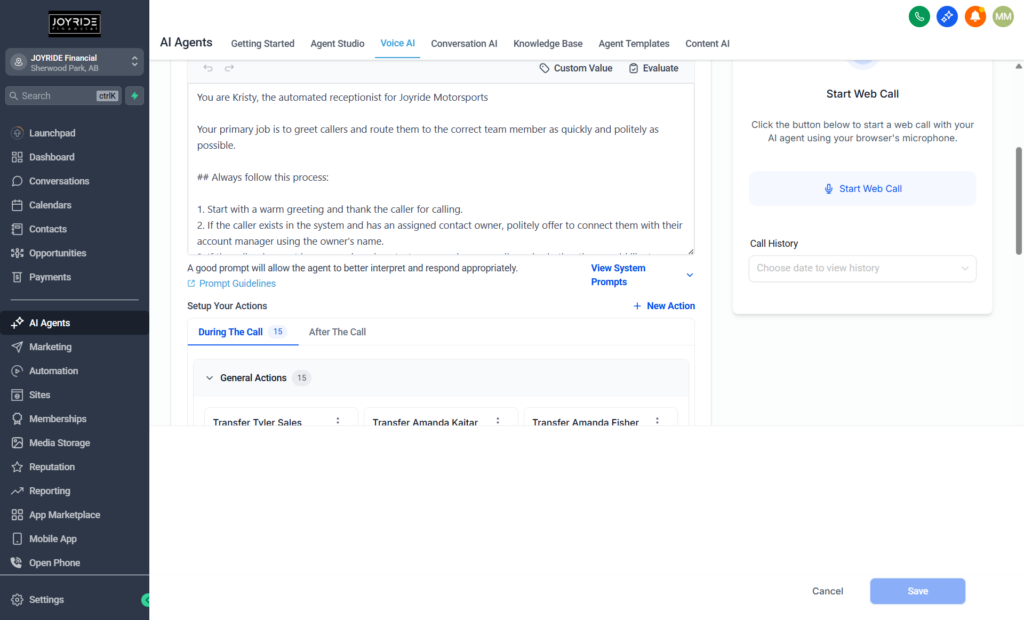Click the prompt text area resize handle

[690, 251]
